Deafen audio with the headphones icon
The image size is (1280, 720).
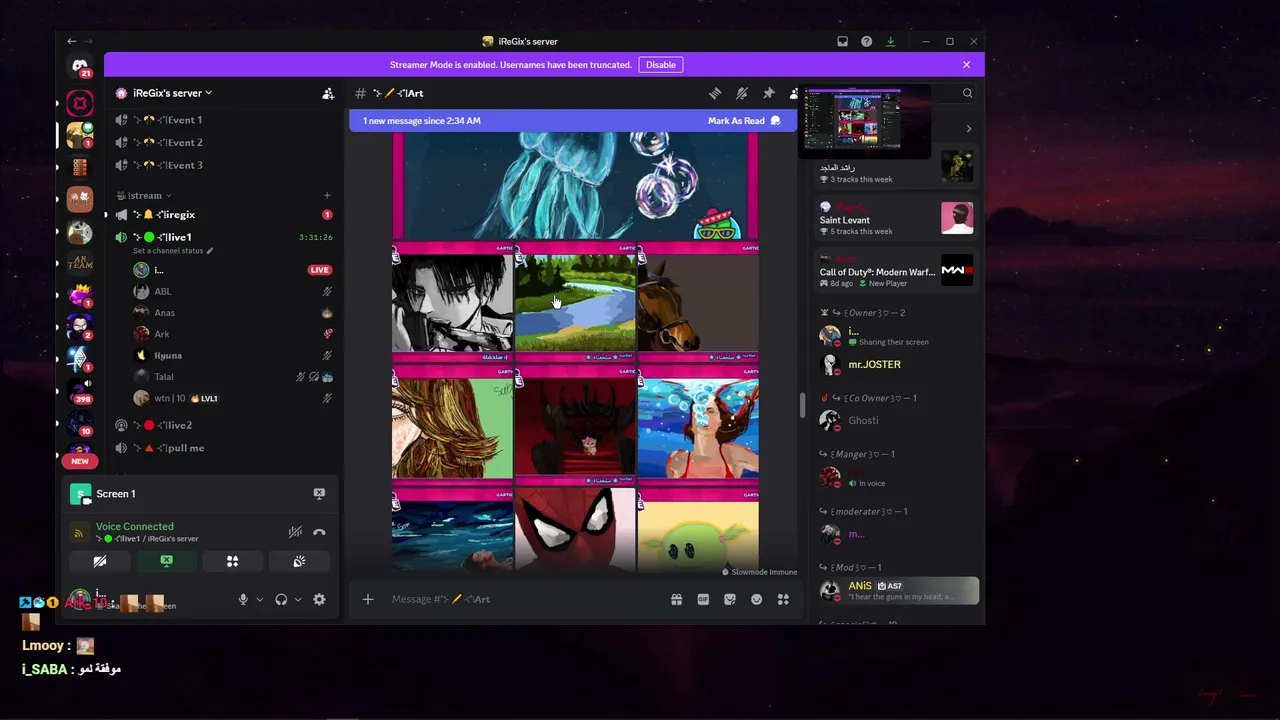281,599
